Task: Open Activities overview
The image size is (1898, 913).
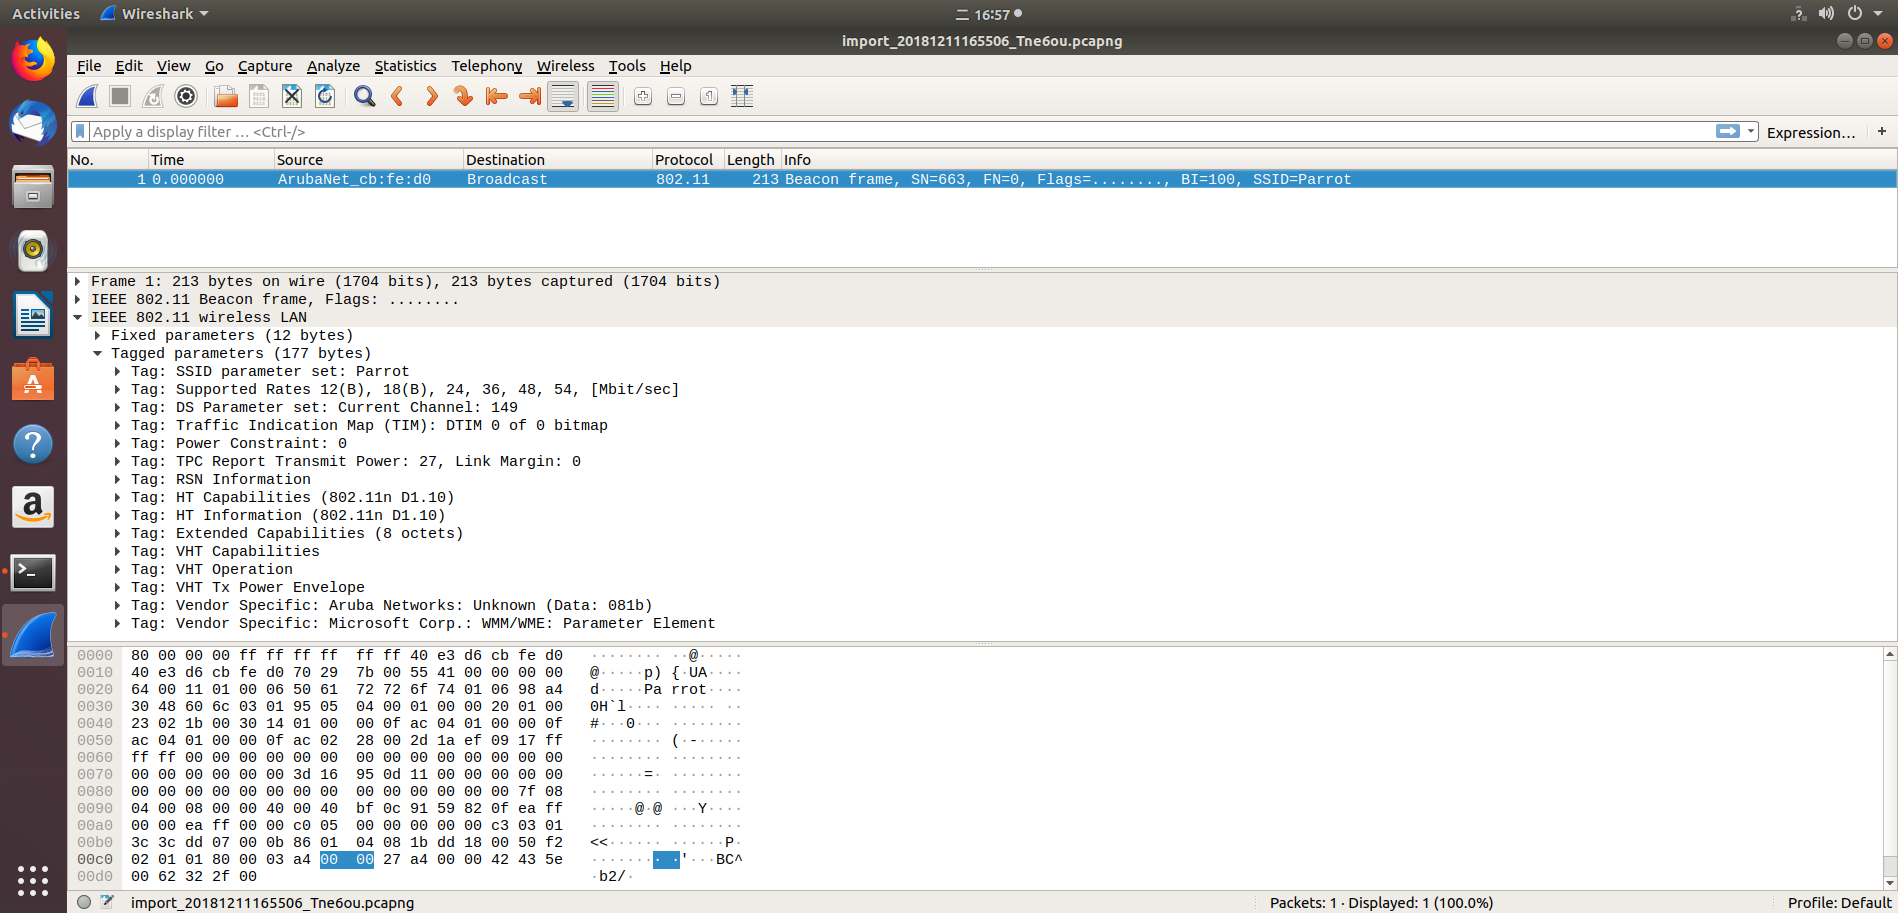Action: tap(46, 14)
